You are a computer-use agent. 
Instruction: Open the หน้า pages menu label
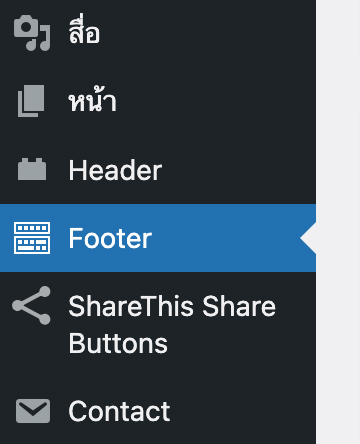(x=93, y=99)
